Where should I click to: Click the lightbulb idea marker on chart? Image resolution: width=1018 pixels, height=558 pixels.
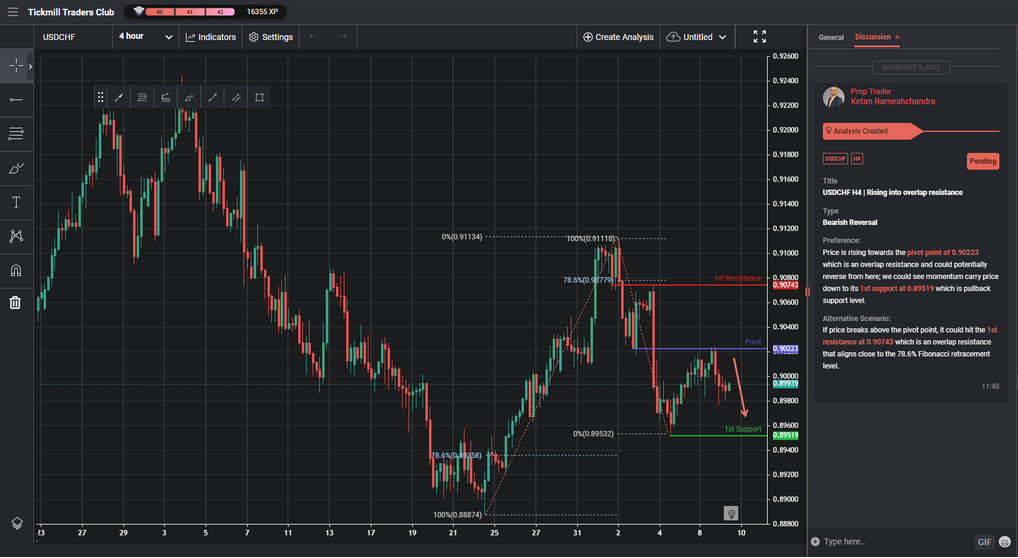click(731, 514)
